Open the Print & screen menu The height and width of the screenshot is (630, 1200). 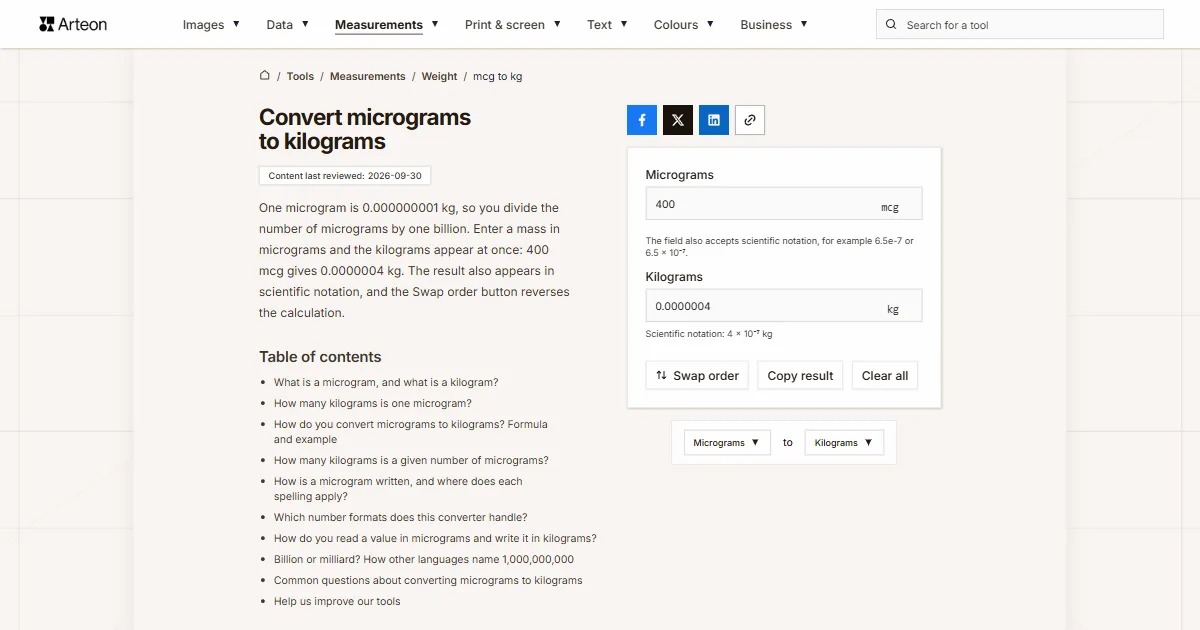point(513,25)
